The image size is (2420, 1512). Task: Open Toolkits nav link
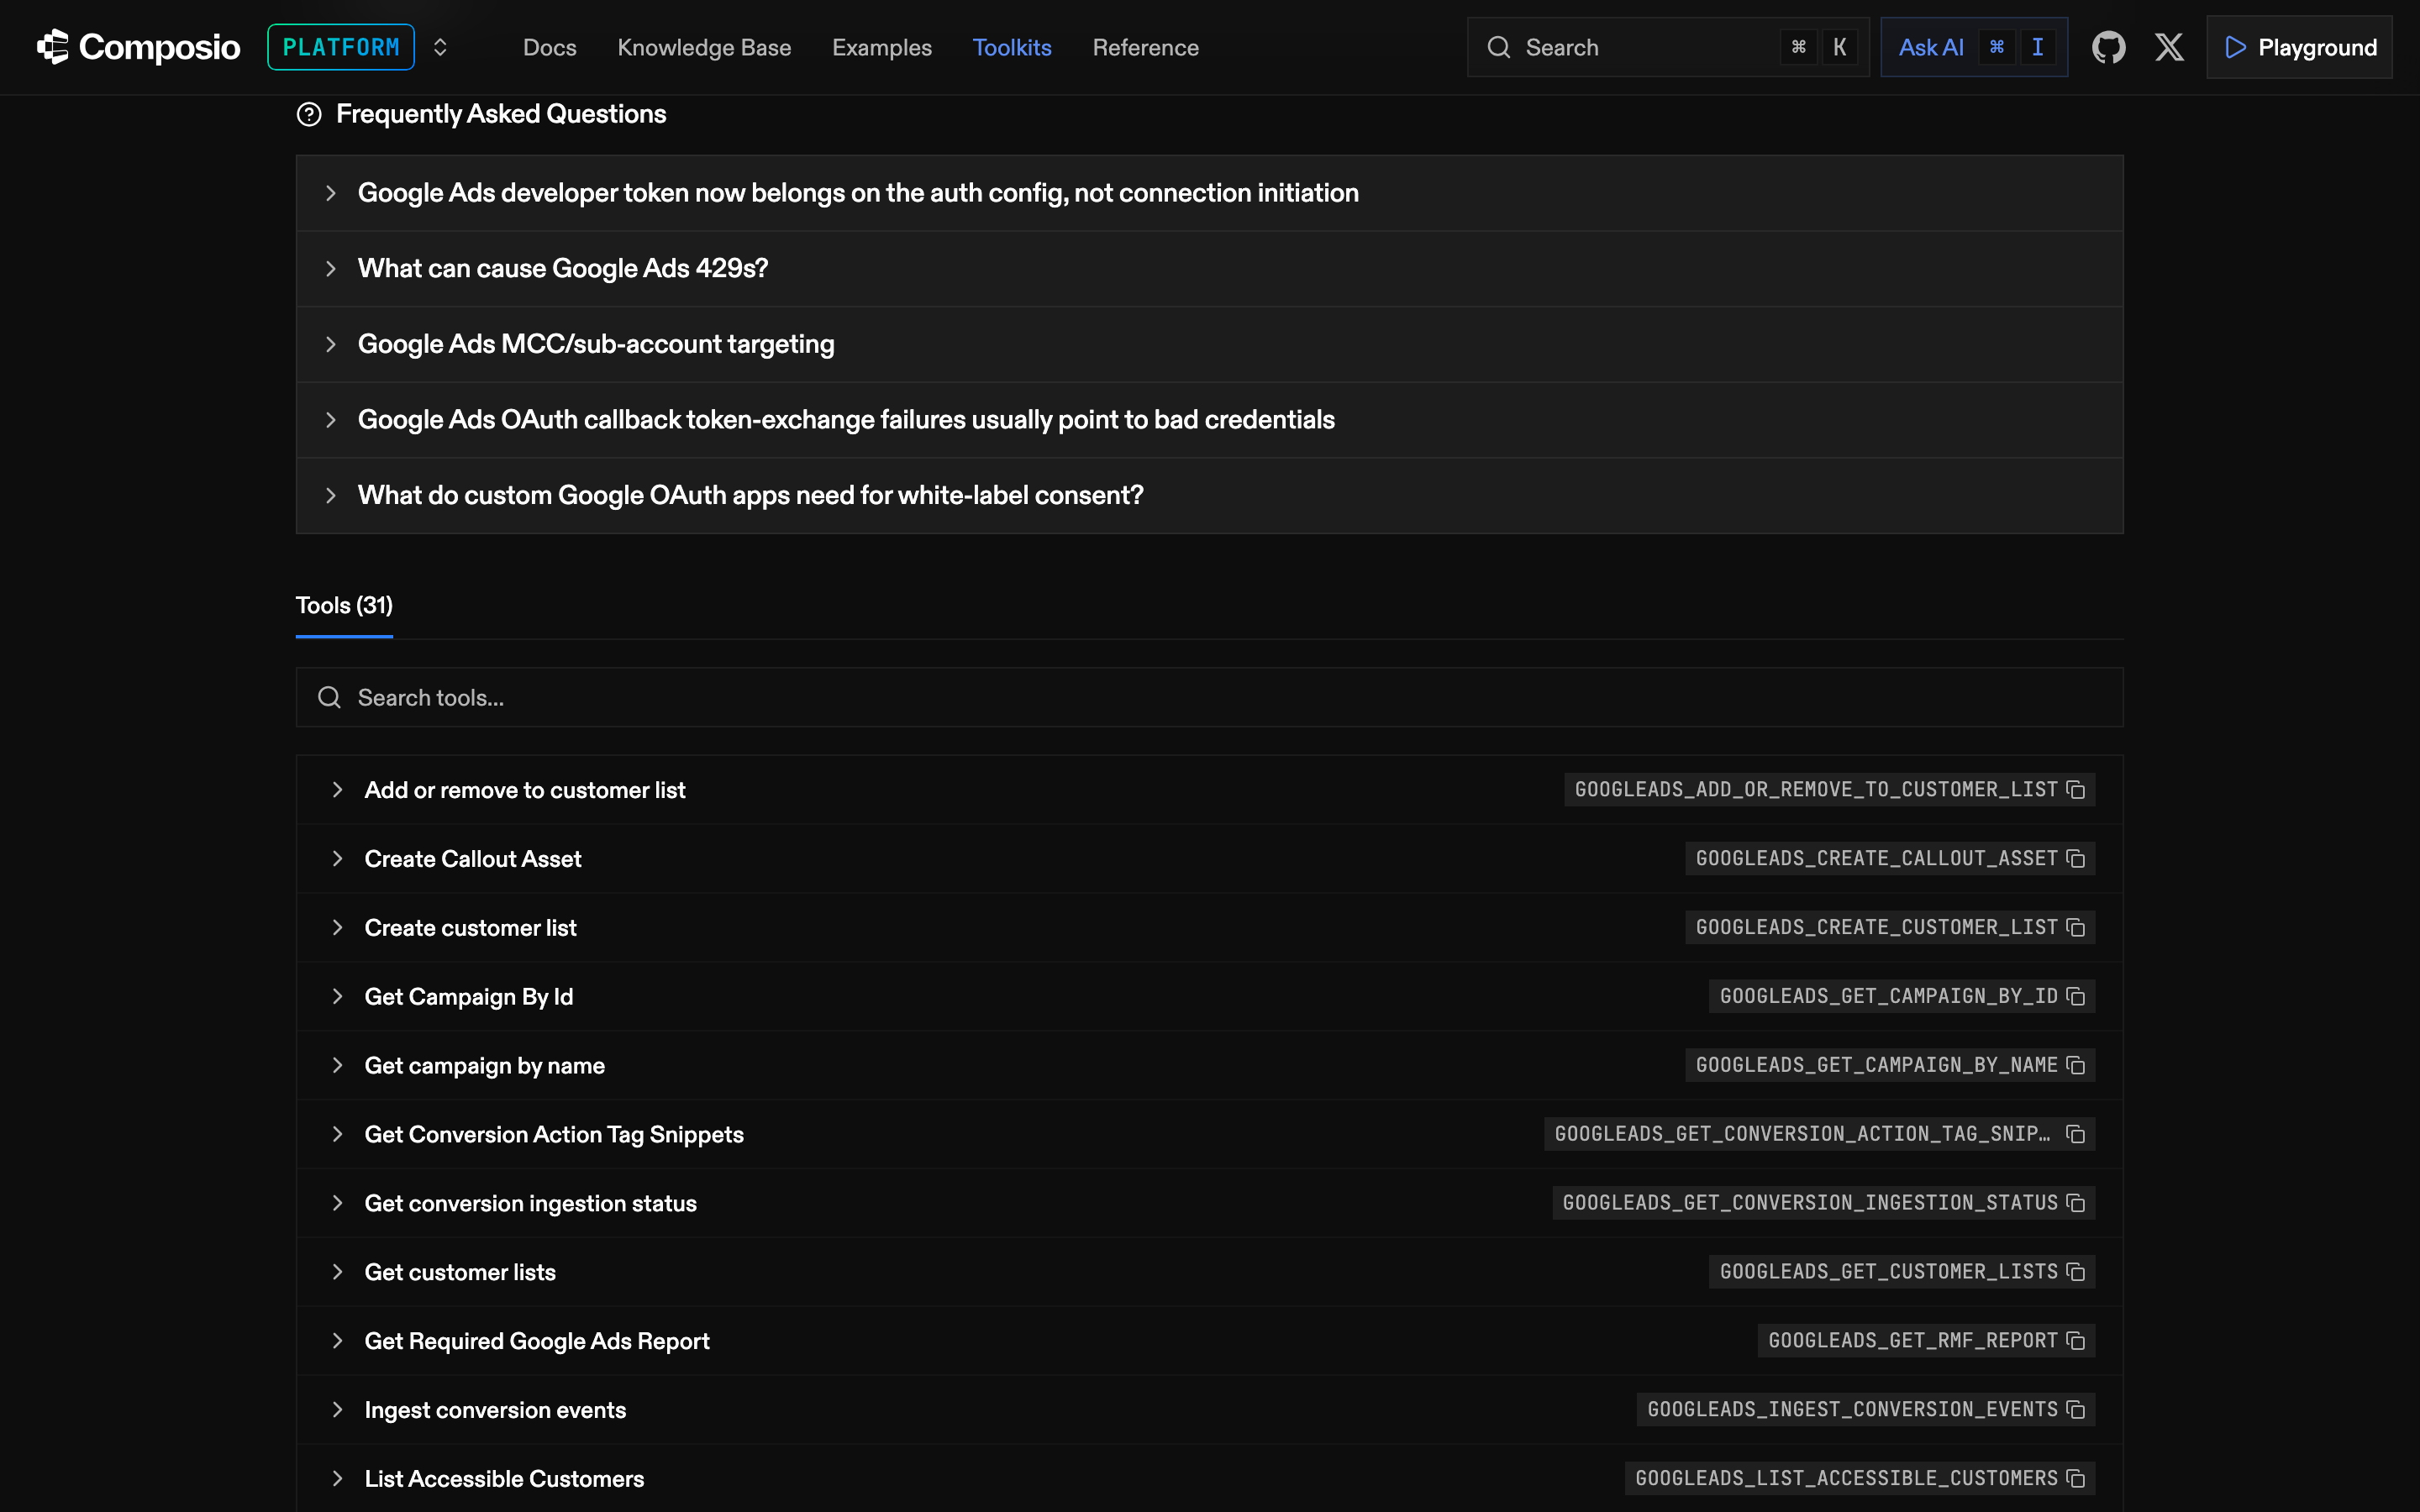click(x=1011, y=47)
